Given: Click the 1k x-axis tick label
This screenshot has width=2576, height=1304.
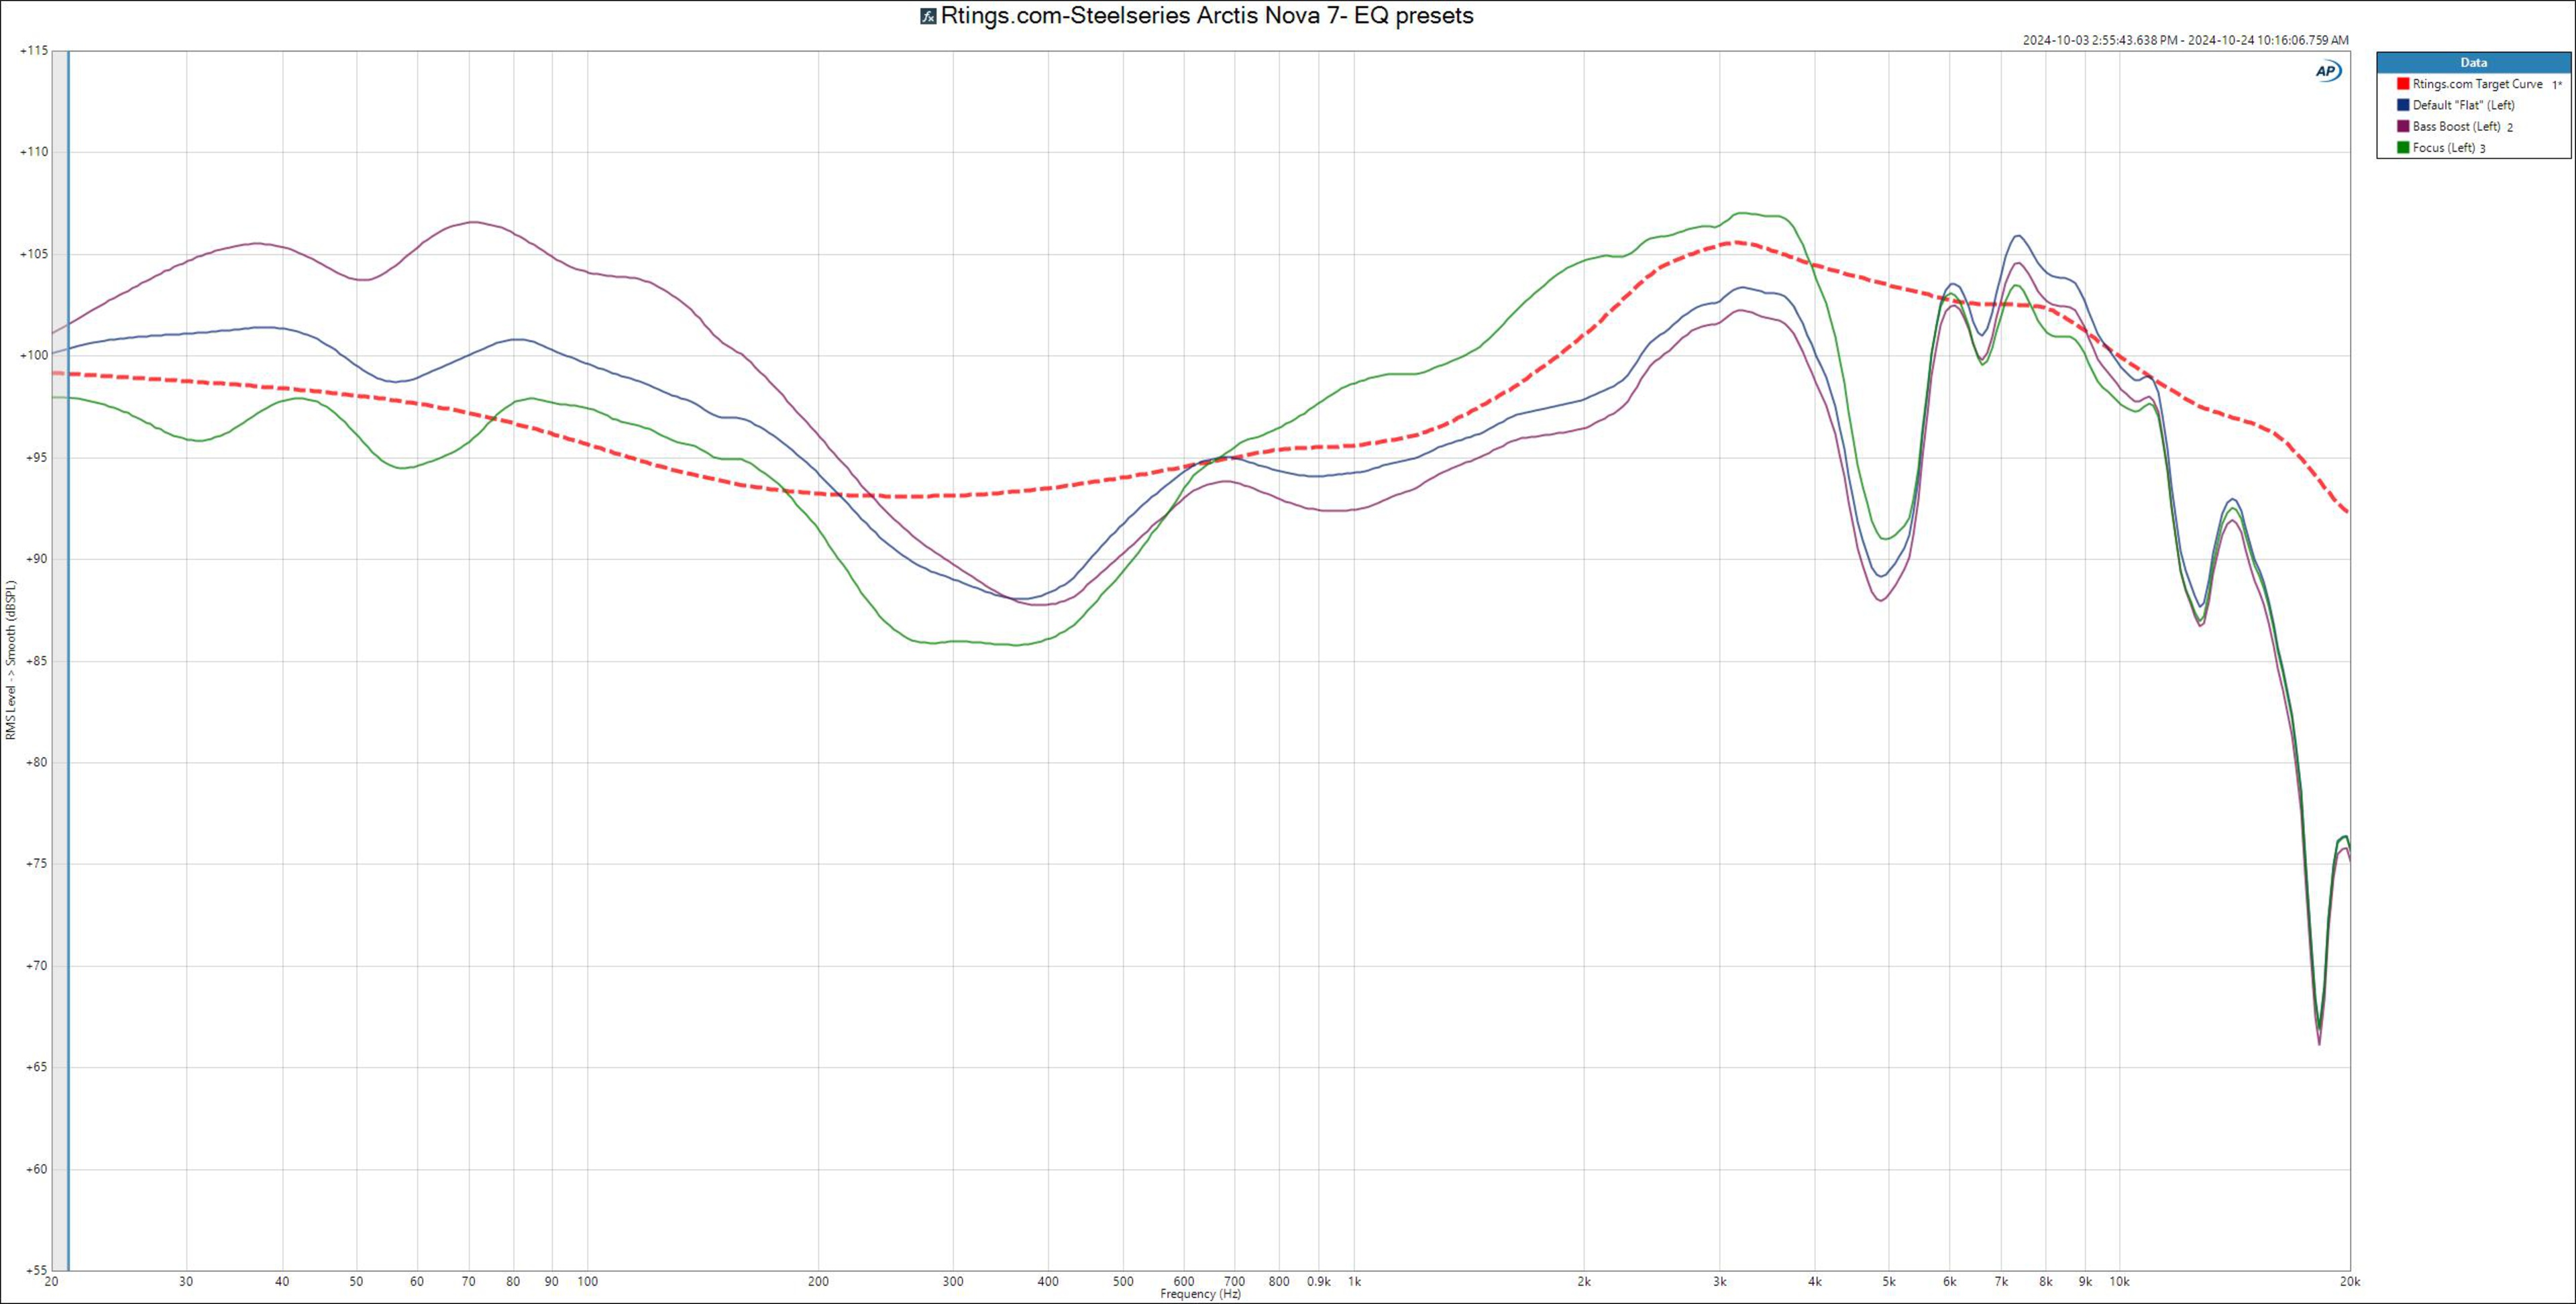Looking at the screenshot, I should coord(1354,1281).
